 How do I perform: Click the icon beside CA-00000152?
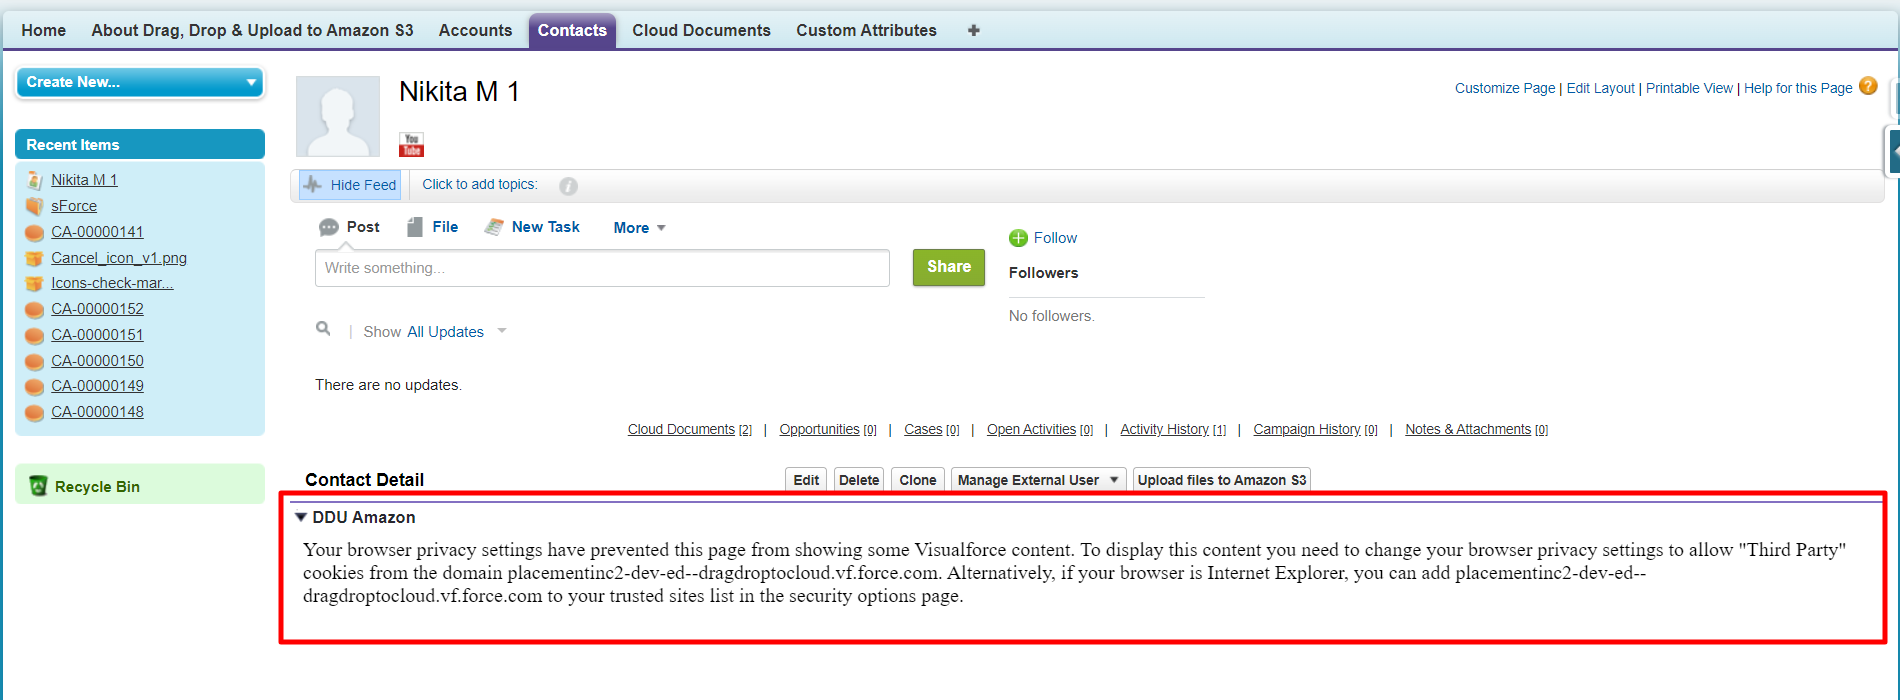coord(34,309)
